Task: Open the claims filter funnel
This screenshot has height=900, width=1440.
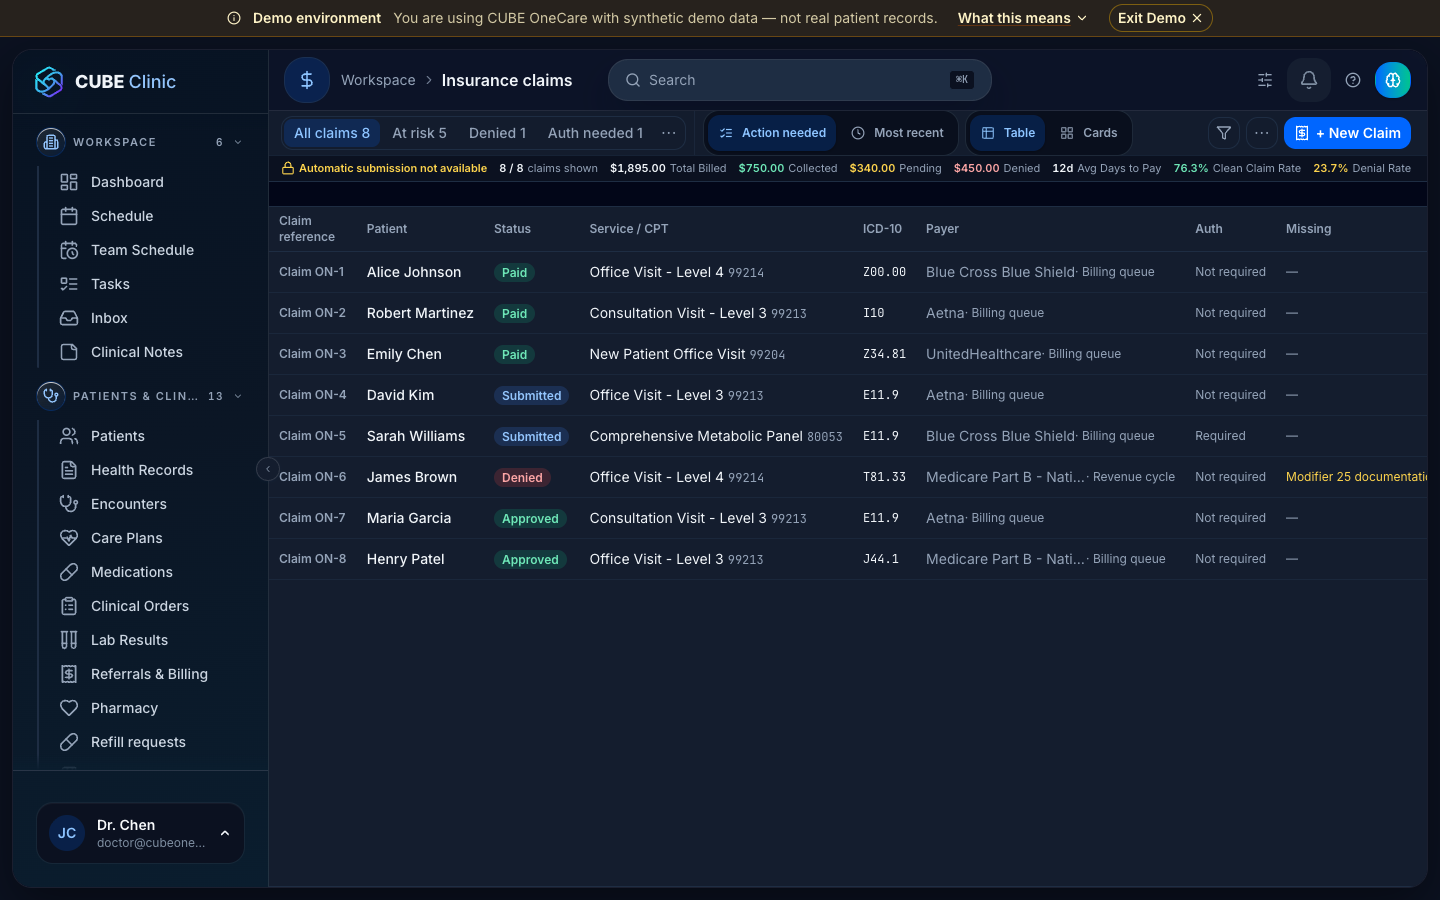Action: (1224, 133)
